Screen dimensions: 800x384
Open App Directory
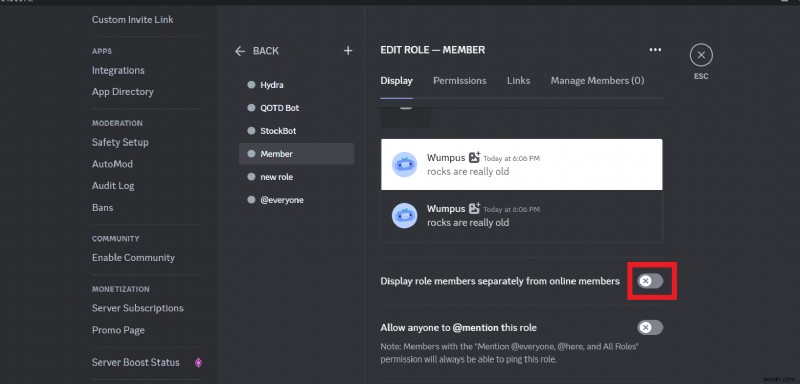pyautogui.click(x=122, y=92)
